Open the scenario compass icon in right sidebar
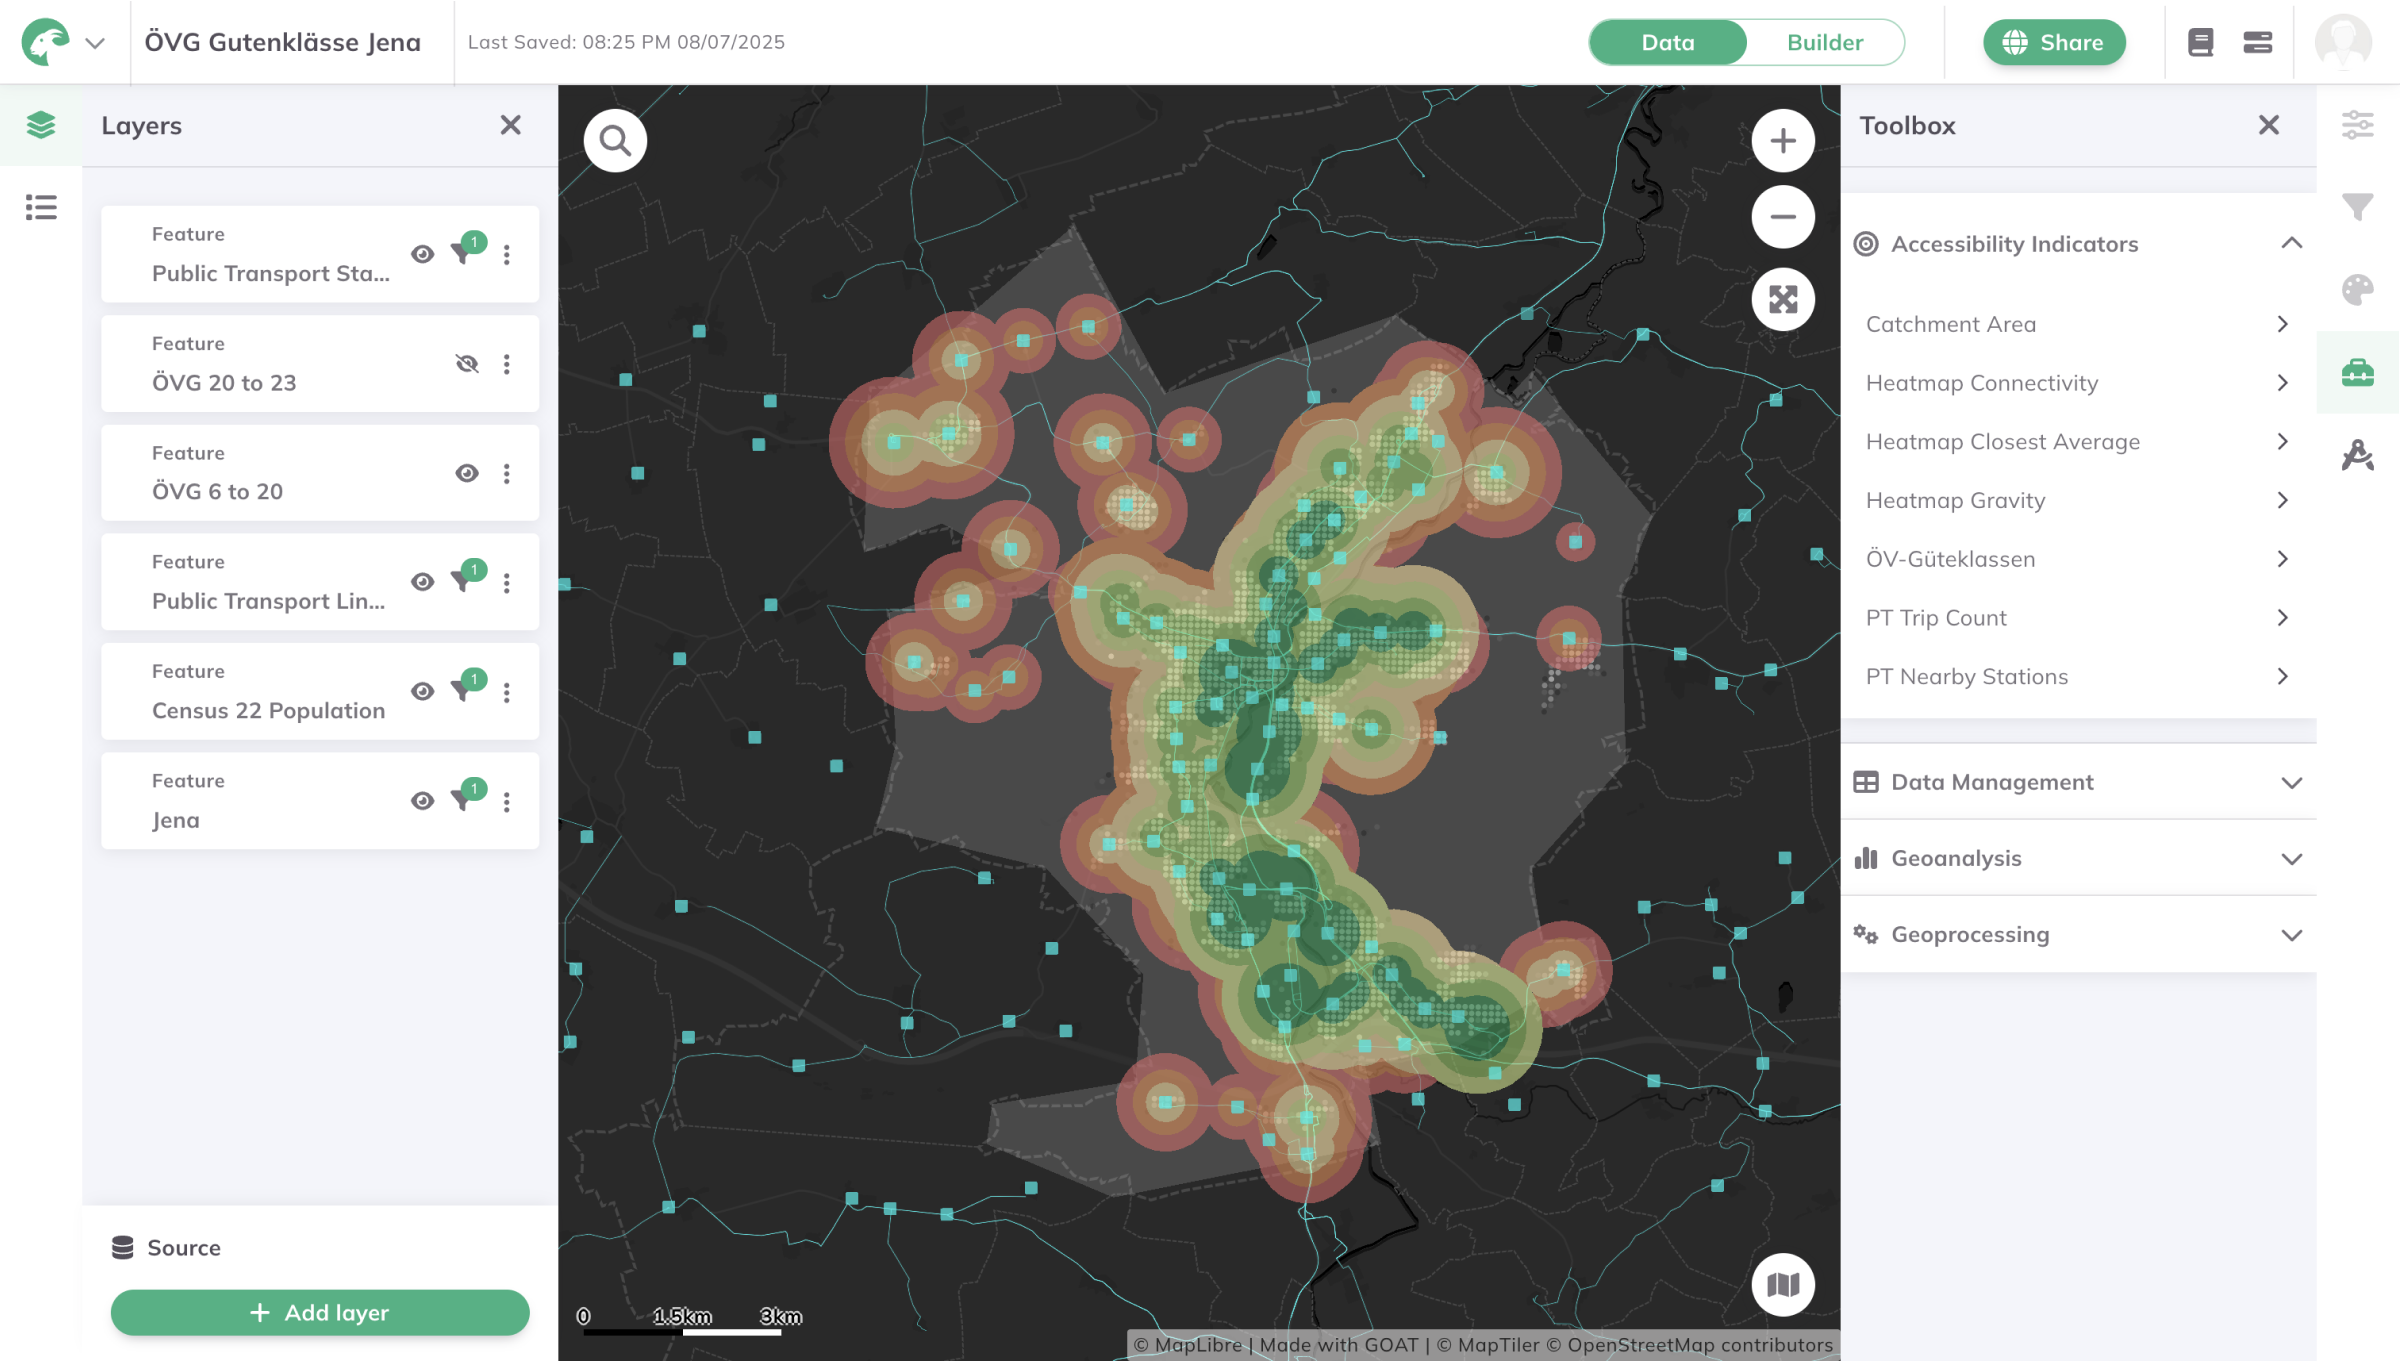Viewport: 2400px width, 1361px height. 2358,455
